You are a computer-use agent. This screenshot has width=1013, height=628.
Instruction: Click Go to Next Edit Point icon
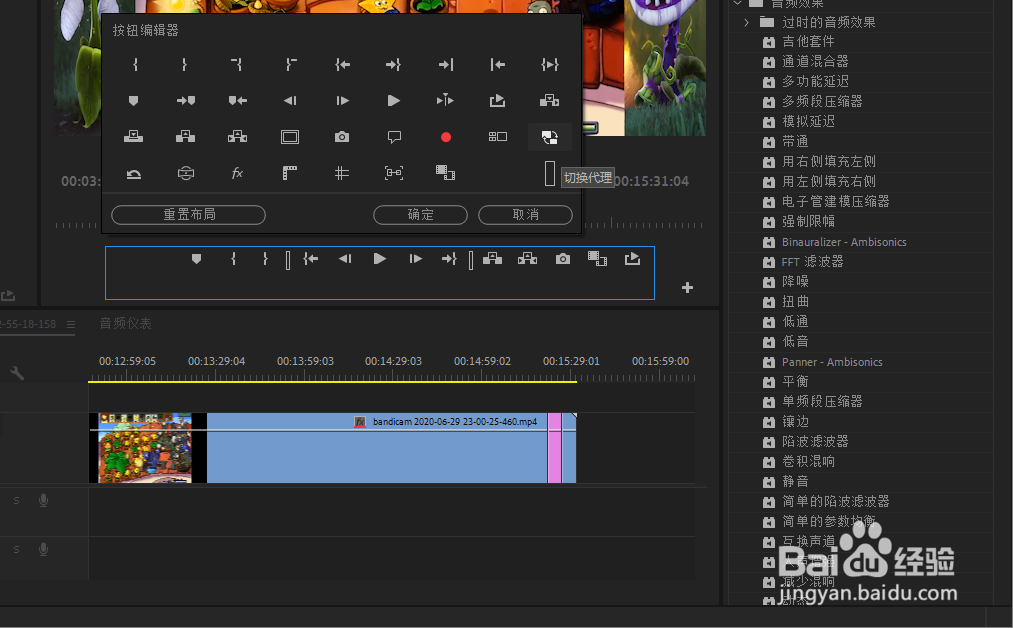(x=446, y=65)
